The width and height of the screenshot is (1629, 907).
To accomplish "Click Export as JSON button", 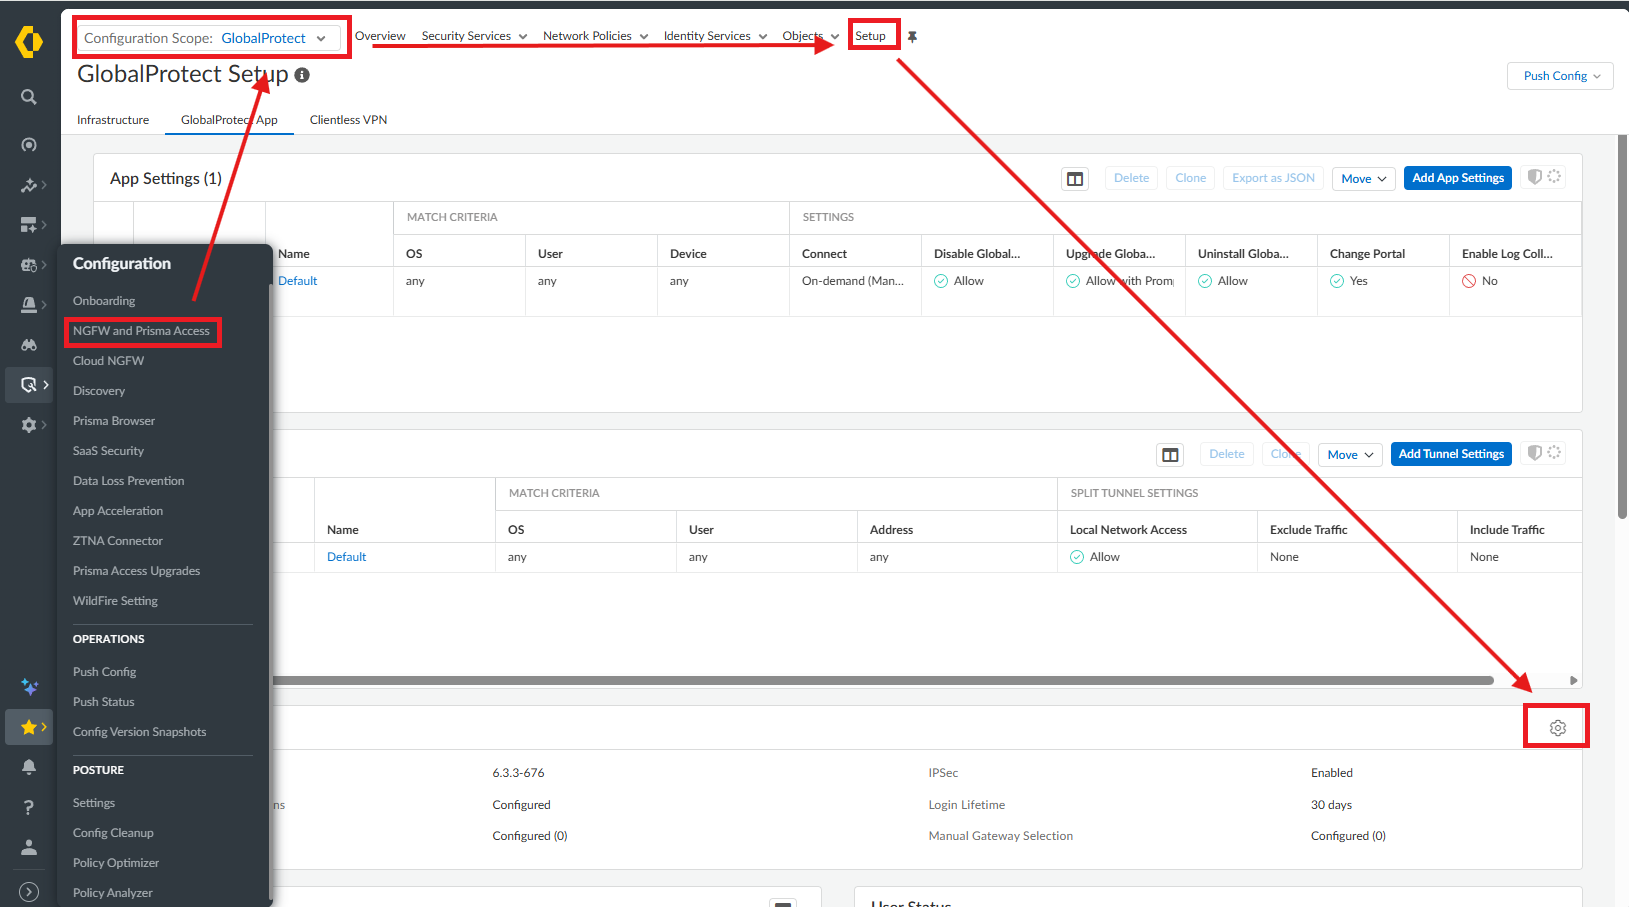I will click(x=1273, y=178).
